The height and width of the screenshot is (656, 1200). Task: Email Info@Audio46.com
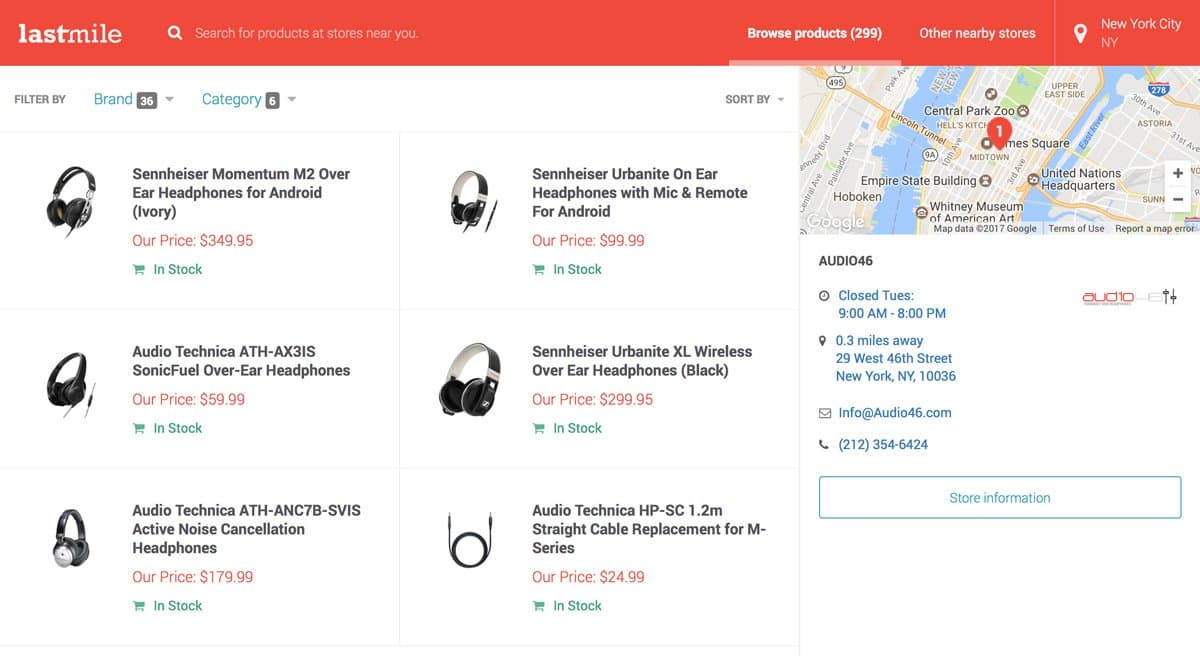[895, 412]
